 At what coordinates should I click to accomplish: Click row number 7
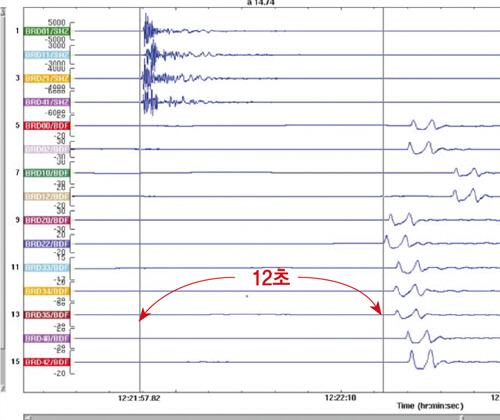tap(17, 173)
